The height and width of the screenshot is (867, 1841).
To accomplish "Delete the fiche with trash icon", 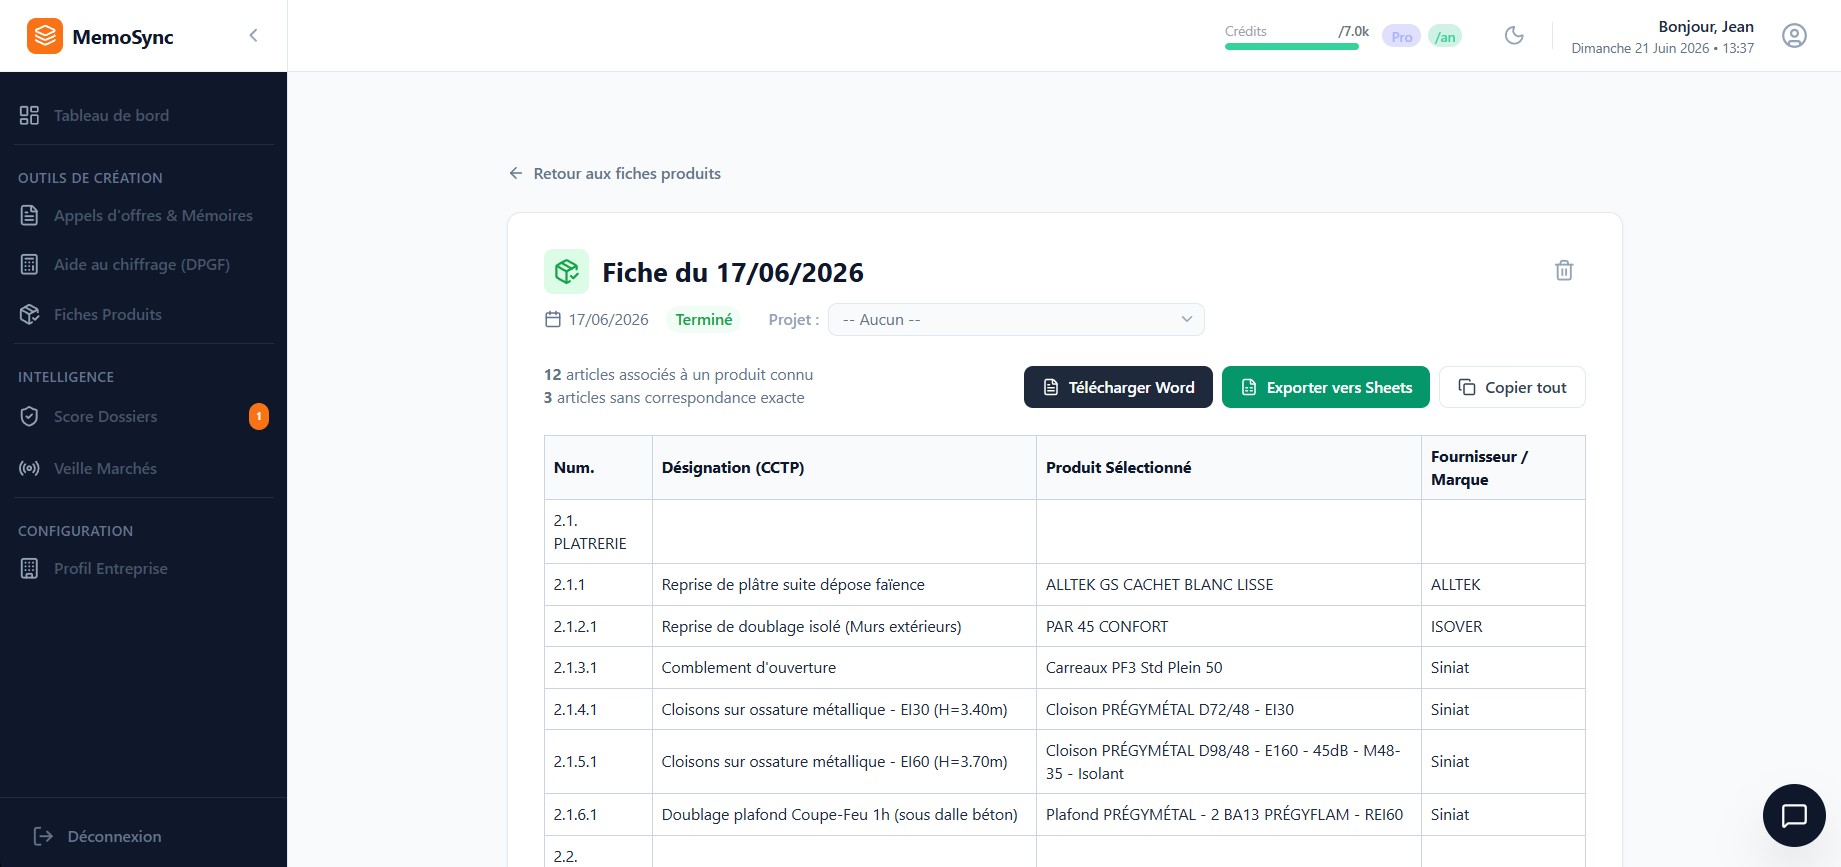I will pyautogui.click(x=1564, y=270).
